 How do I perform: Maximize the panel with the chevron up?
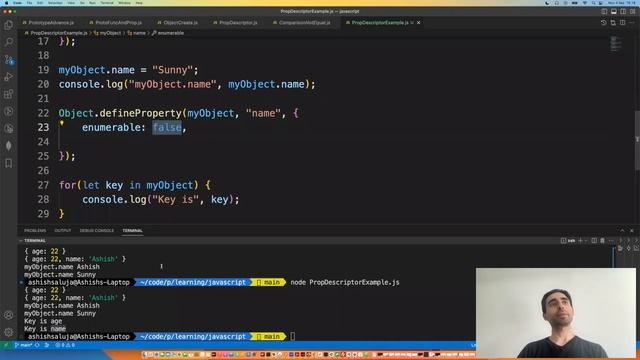622,231
